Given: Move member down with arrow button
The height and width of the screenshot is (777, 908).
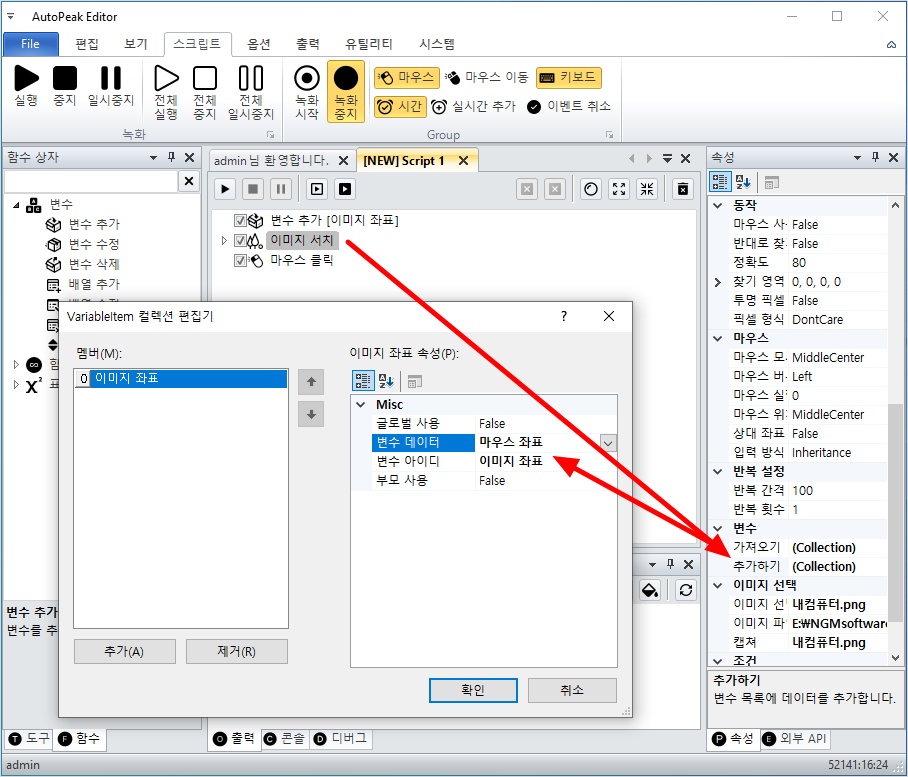Looking at the screenshot, I should pos(311,415).
